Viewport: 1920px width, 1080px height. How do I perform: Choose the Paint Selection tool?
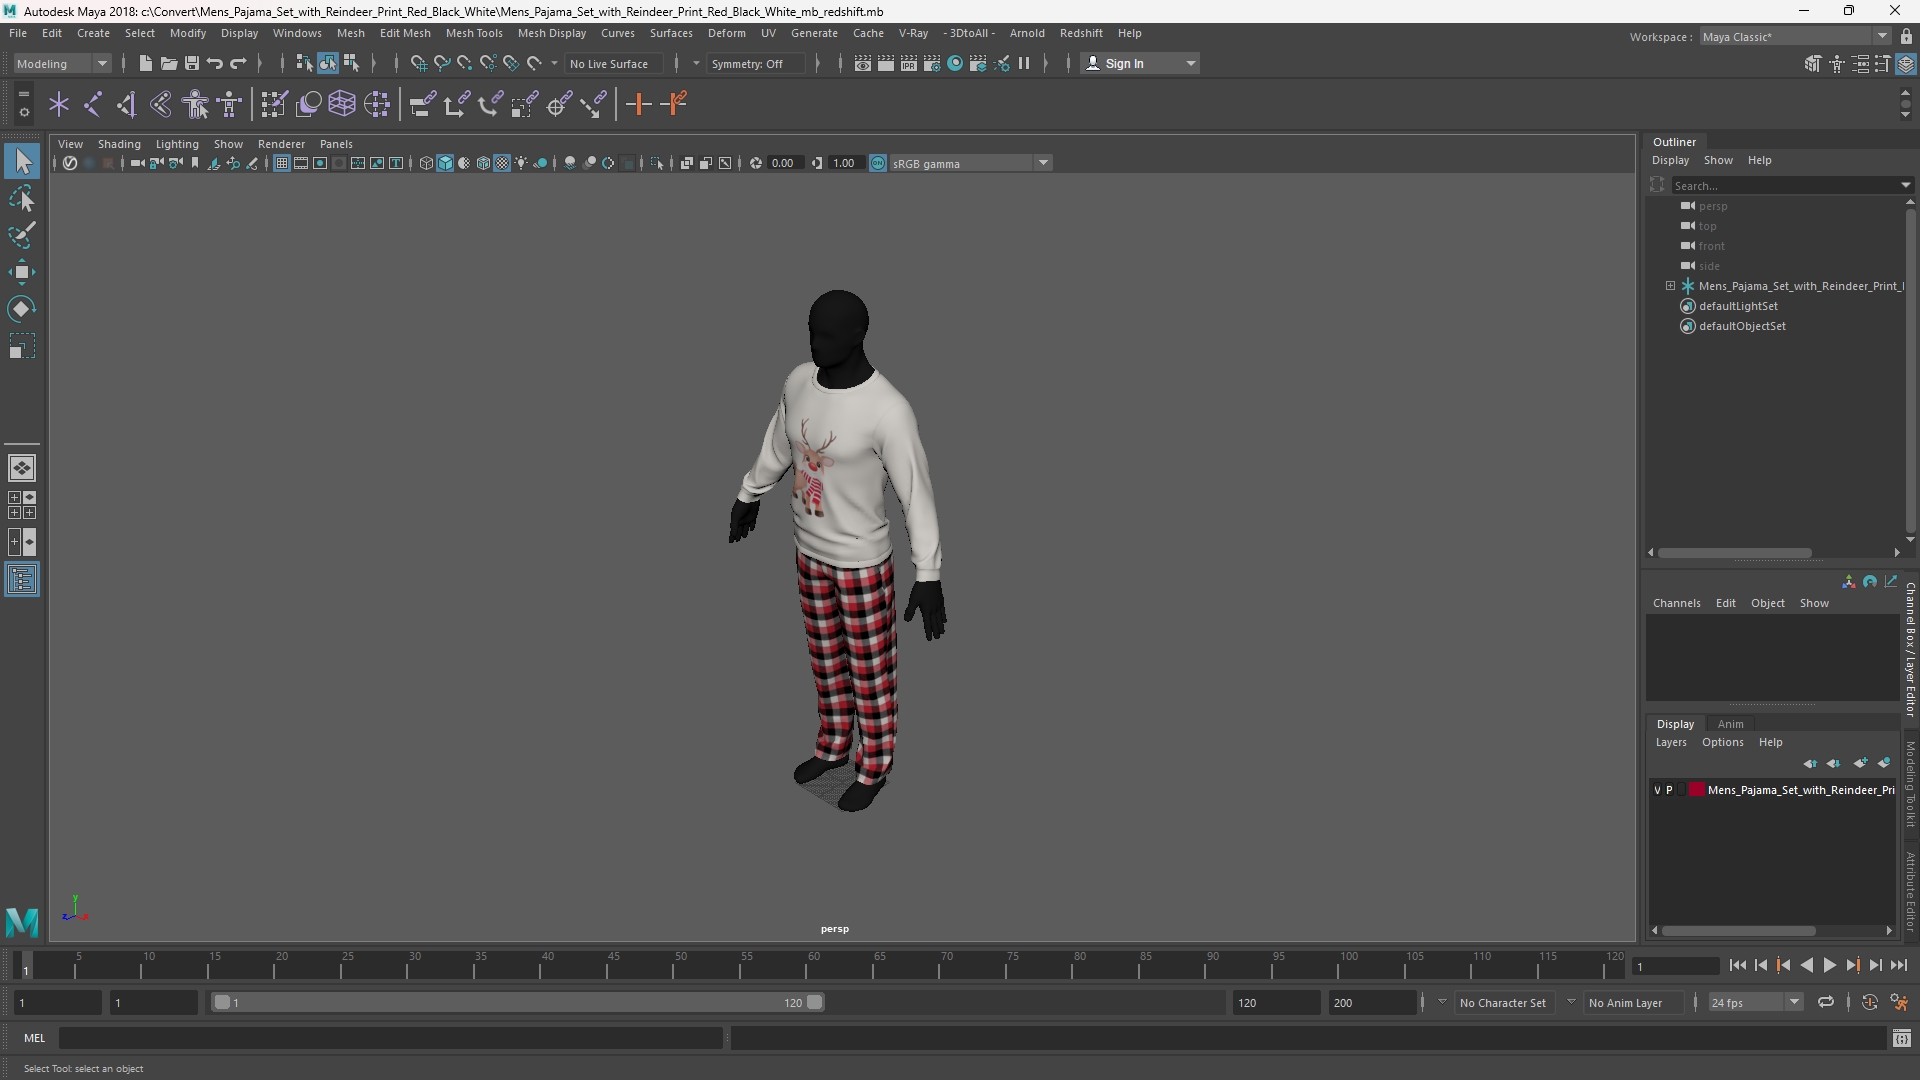[x=22, y=236]
